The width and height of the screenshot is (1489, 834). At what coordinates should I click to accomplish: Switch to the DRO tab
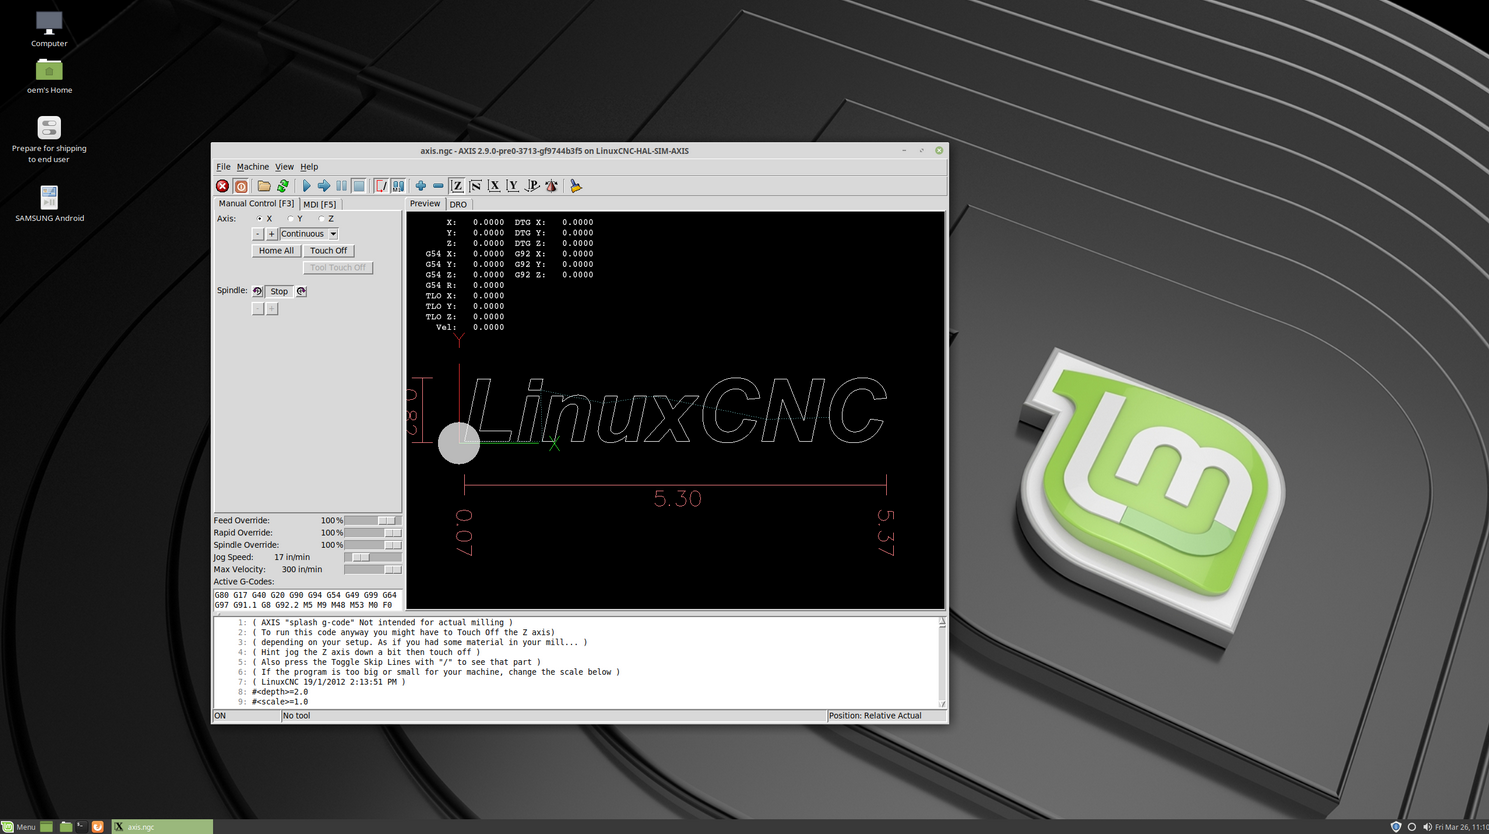click(458, 204)
